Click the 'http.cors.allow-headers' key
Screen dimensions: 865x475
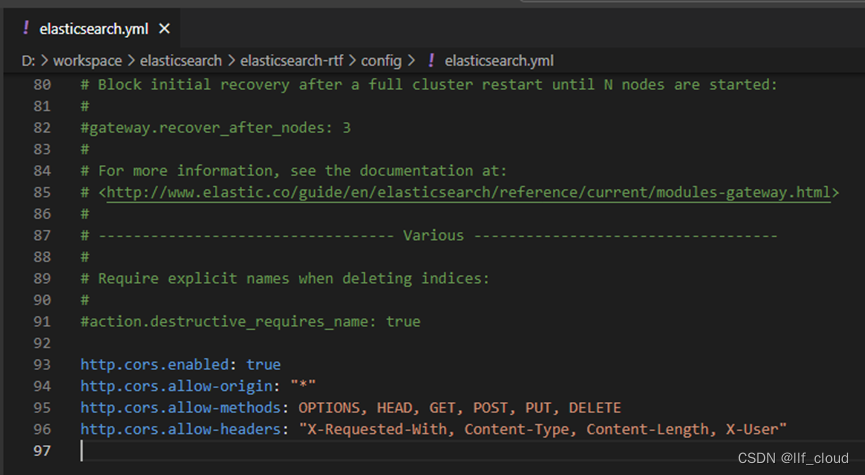tap(181, 429)
